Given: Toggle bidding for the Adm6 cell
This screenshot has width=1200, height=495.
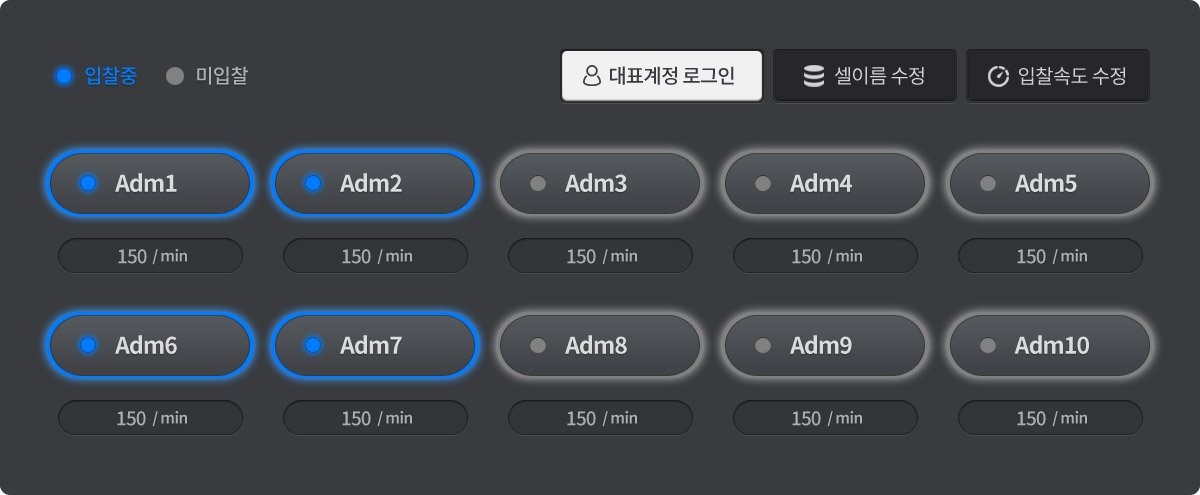Looking at the screenshot, I should point(150,346).
